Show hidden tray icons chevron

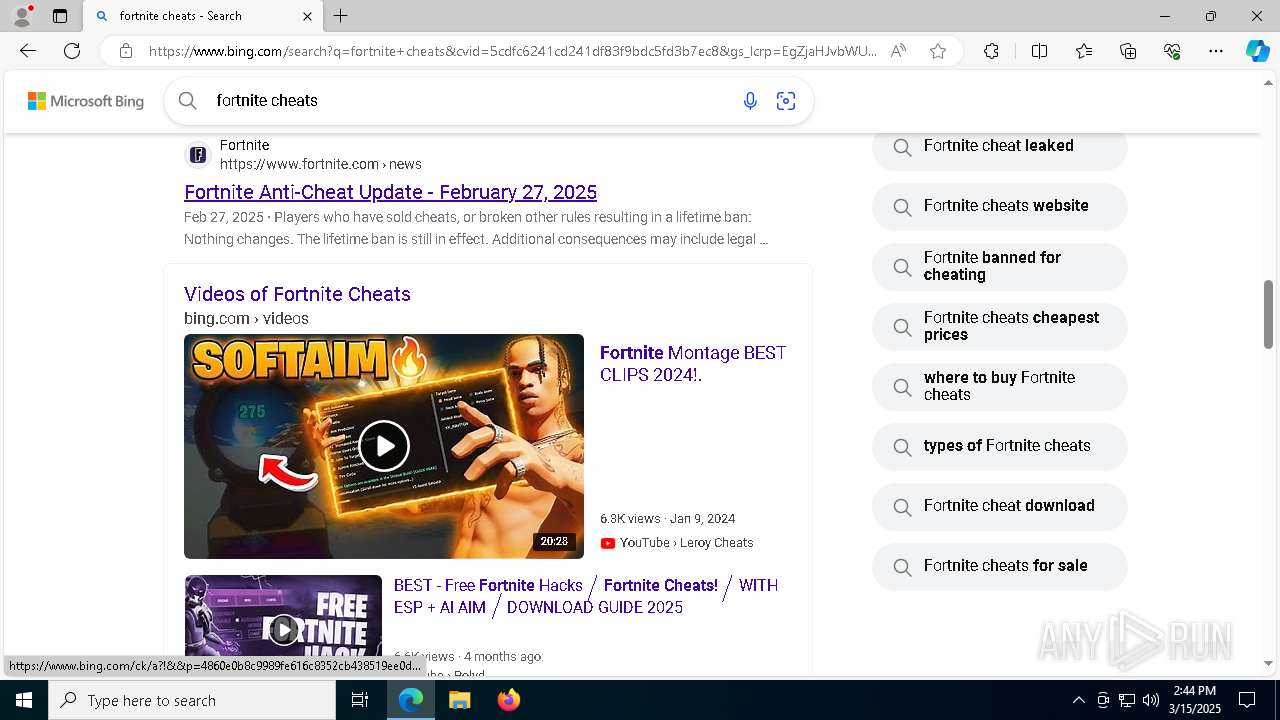click(1078, 700)
